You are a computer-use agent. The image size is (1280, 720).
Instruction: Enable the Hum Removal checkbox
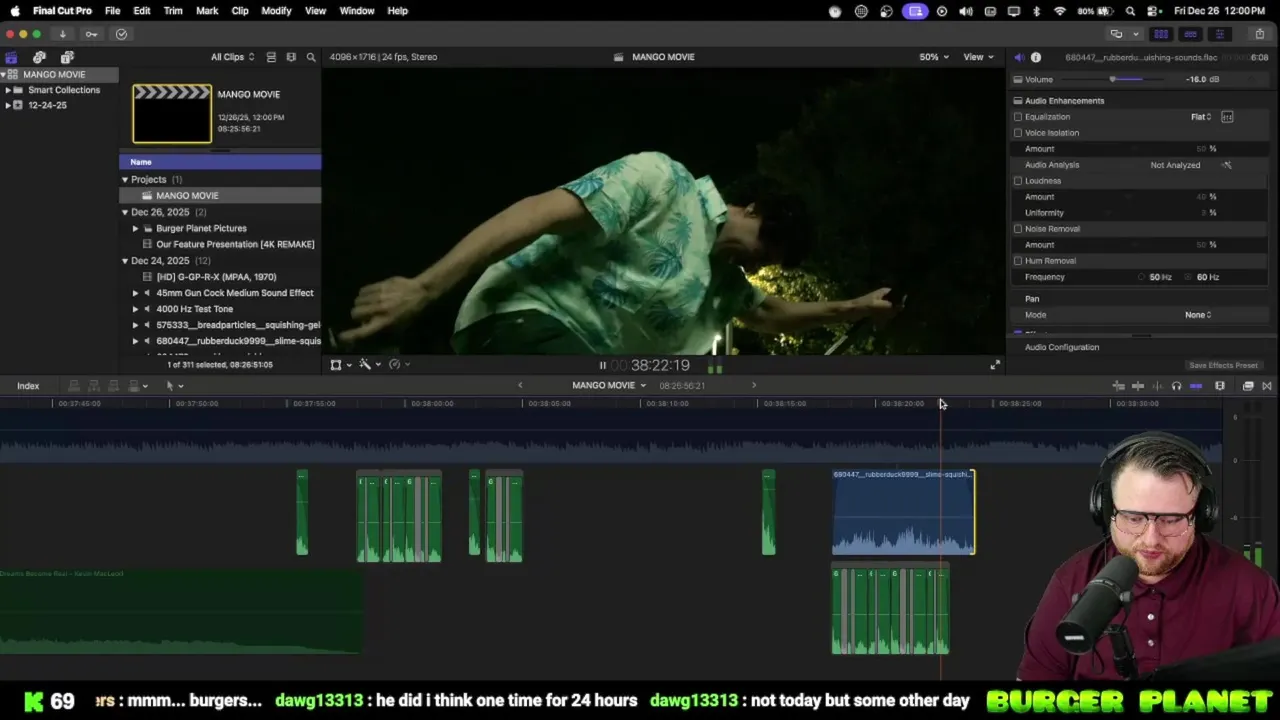(x=1018, y=261)
